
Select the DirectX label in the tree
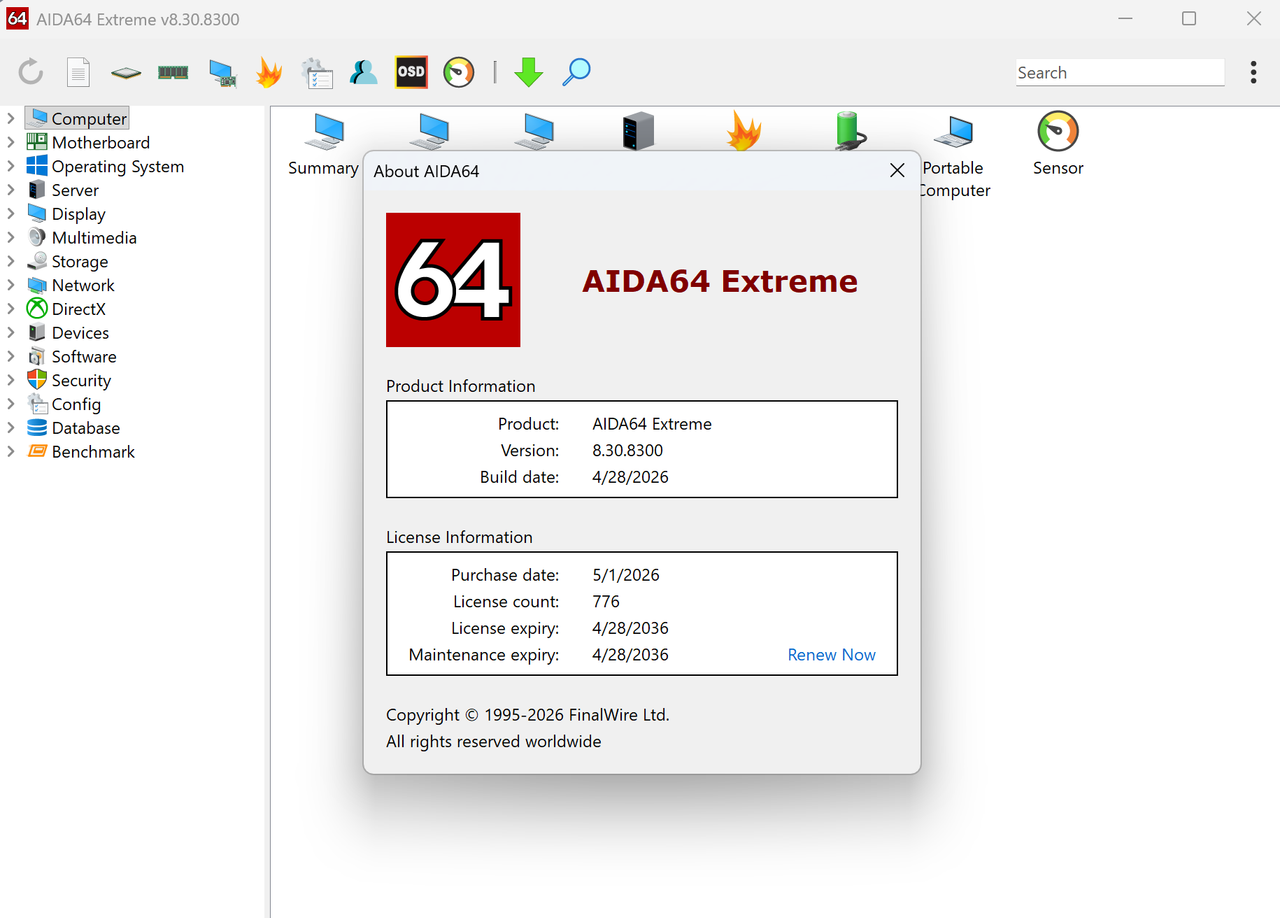point(79,309)
